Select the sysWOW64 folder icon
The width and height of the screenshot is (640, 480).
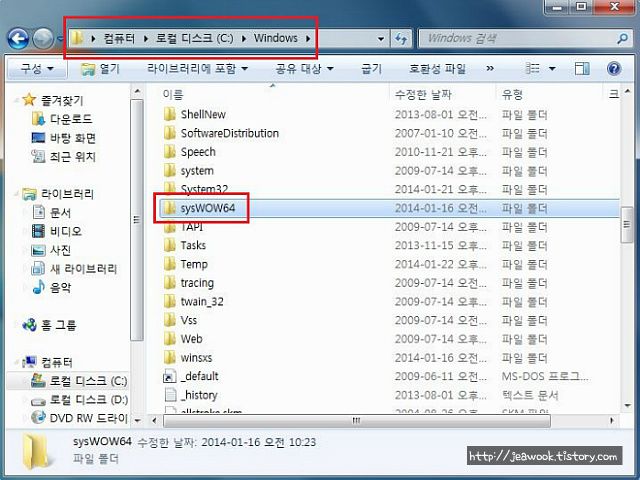pyautogui.click(x=170, y=208)
